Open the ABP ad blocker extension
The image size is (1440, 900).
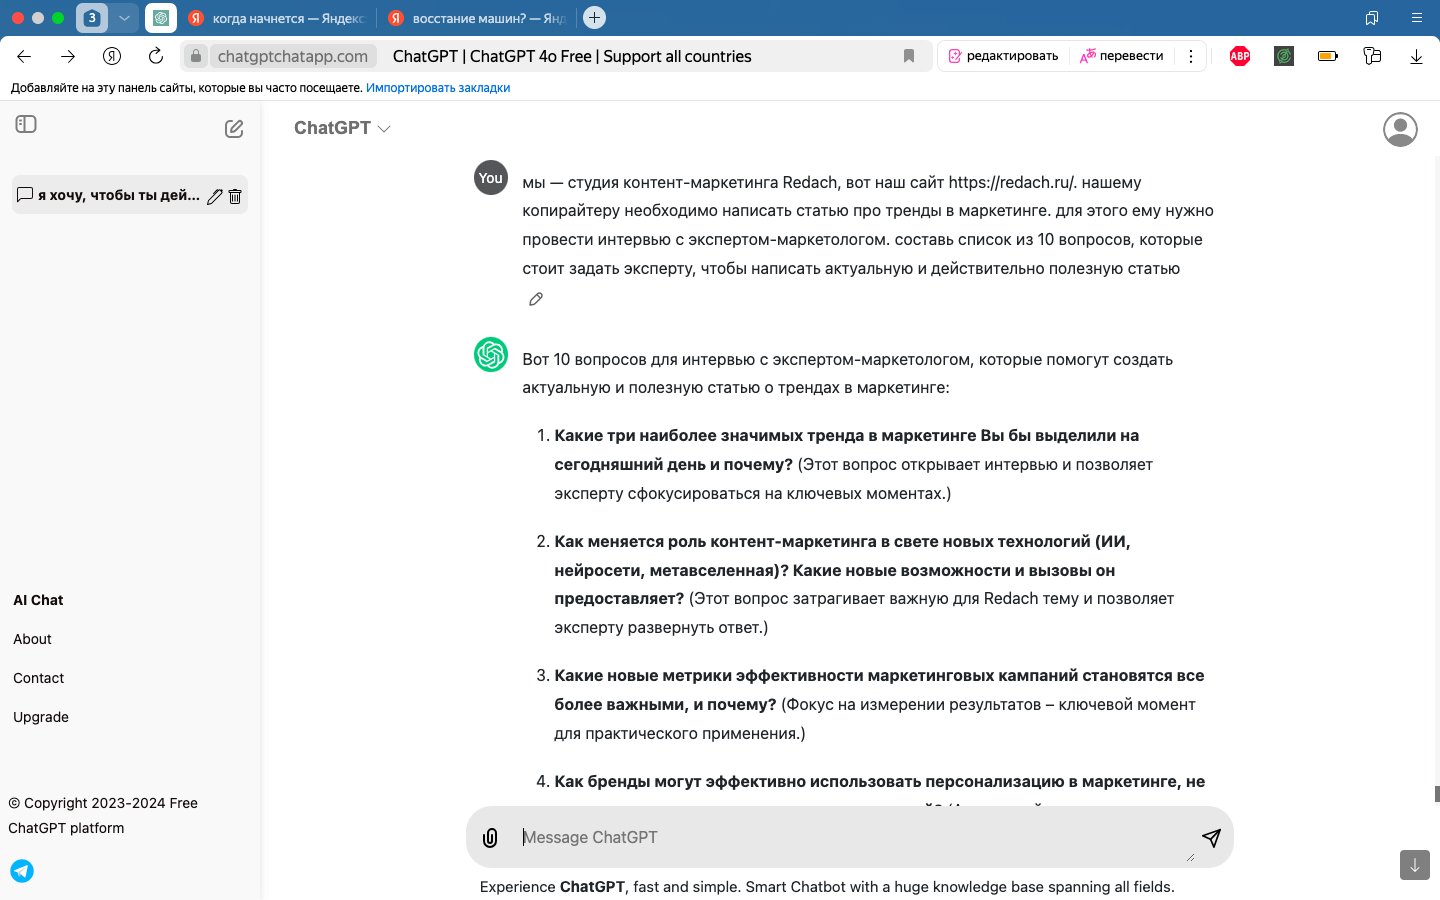click(x=1240, y=56)
